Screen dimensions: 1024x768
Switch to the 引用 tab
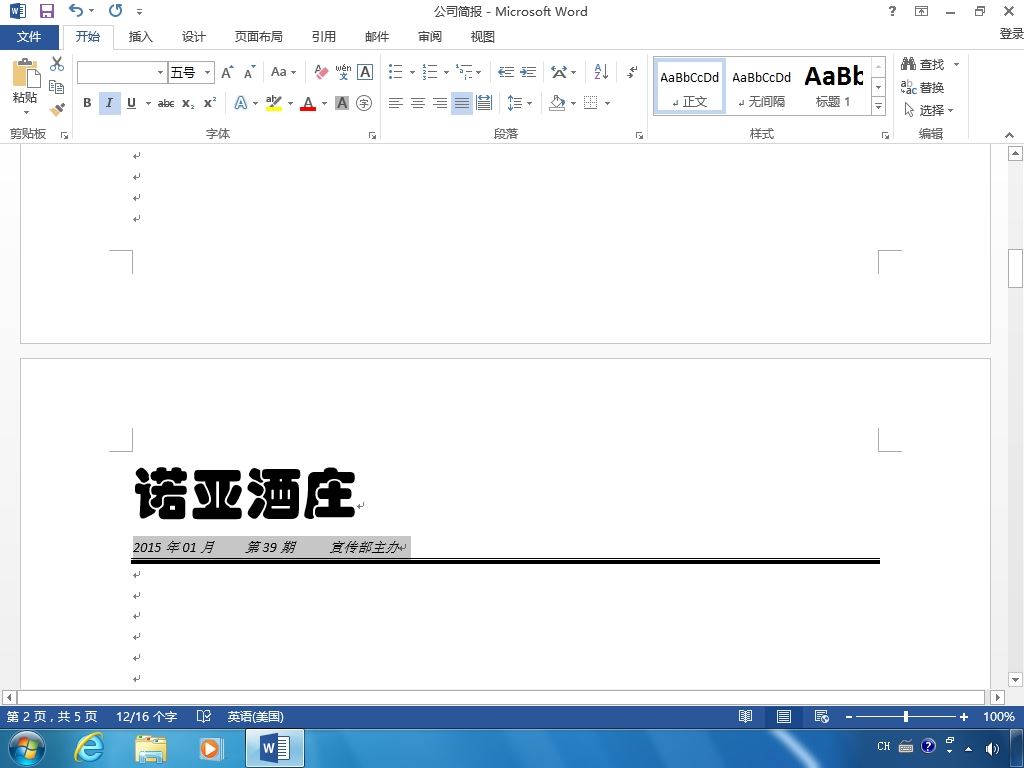point(323,37)
